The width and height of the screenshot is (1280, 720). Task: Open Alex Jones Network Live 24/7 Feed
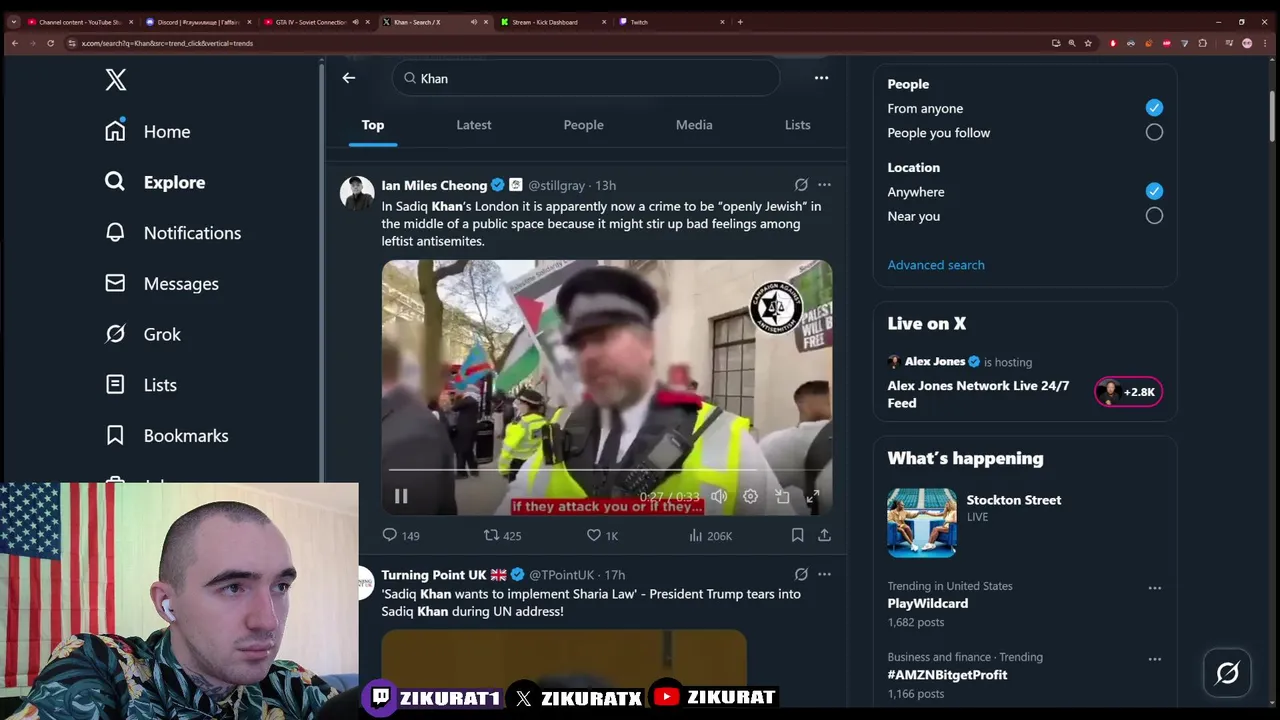tap(978, 394)
